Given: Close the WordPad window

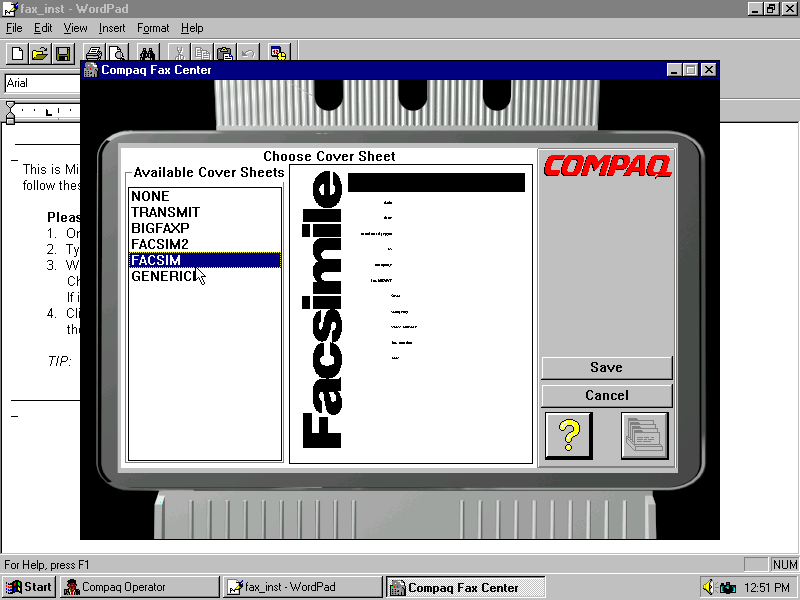Looking at the screenshot, I should coord(789,9).
